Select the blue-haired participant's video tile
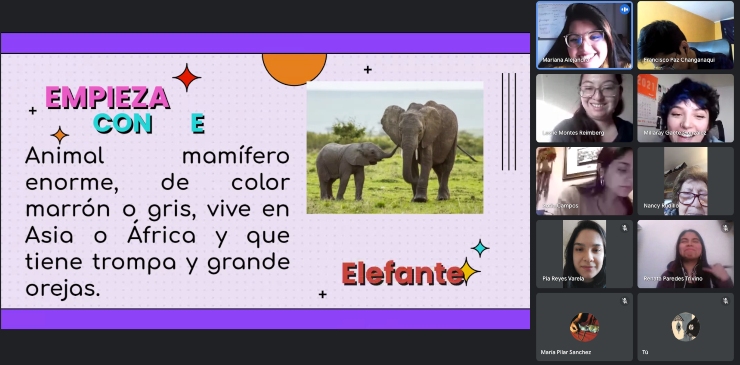Viewport: 740px width, 365px height. 685,108
